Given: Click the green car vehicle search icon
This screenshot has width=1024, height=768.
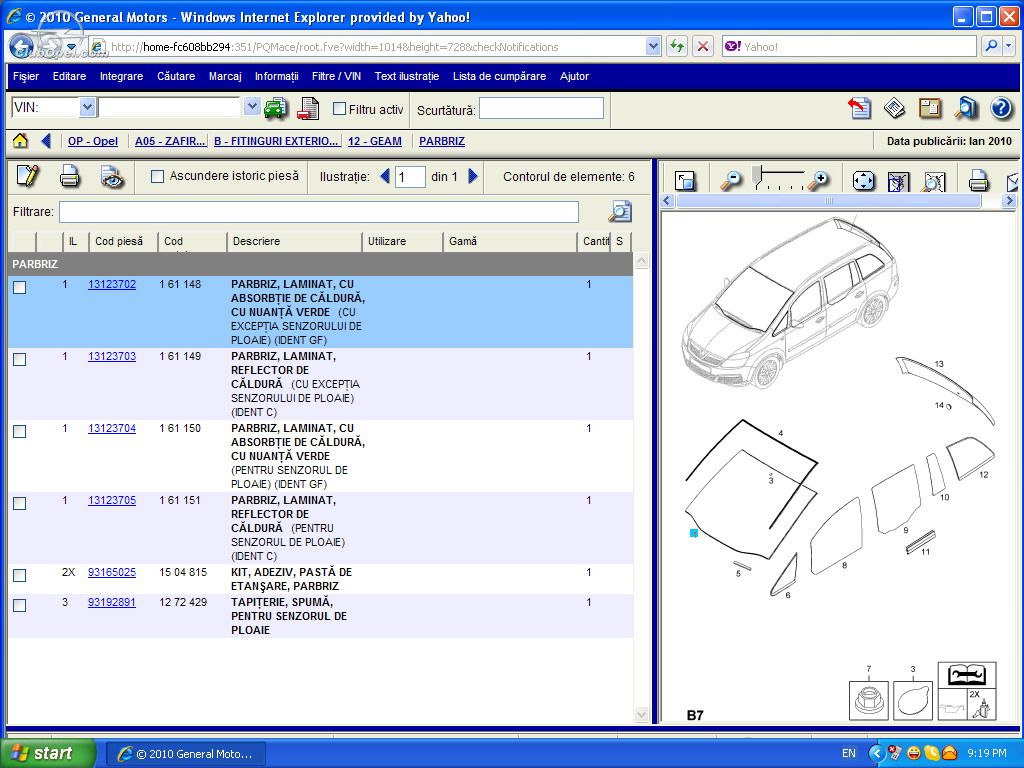Looking at the screenshot, I should point(276,108).
